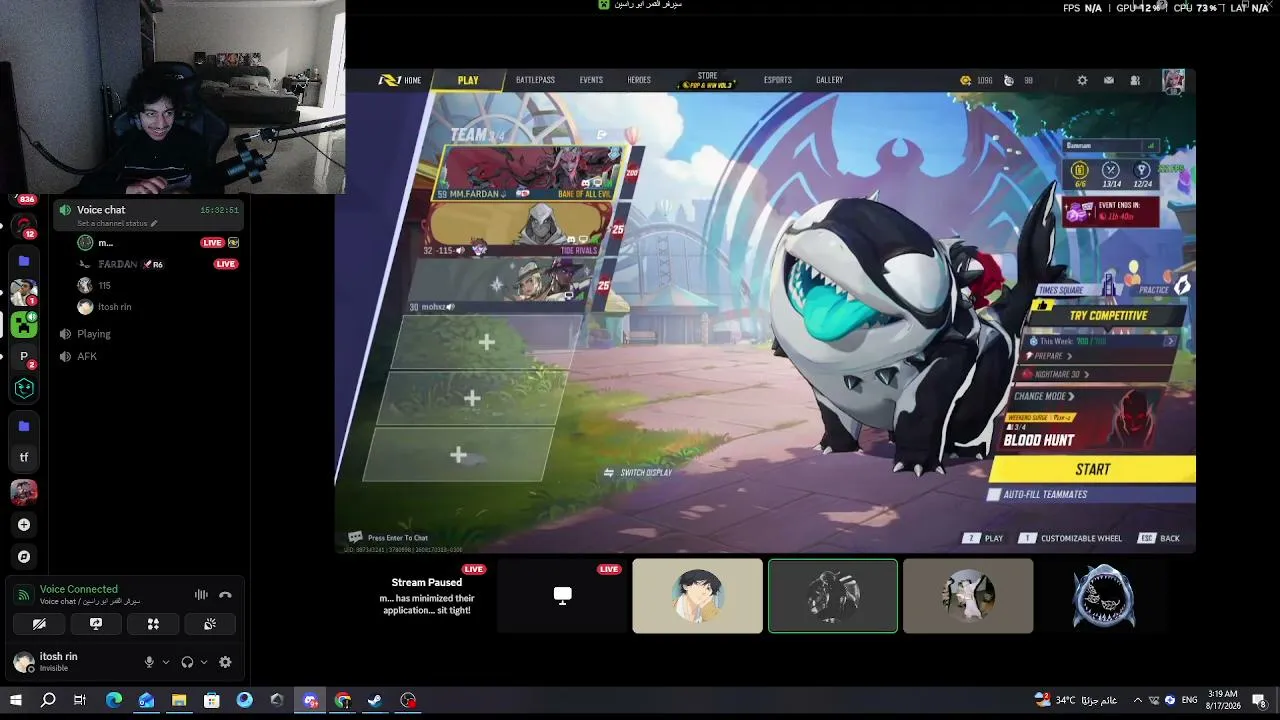Open the friends list icon in game header
Image resolution: width=1280 pixels, height=720 pixels.
[1135, 80]
